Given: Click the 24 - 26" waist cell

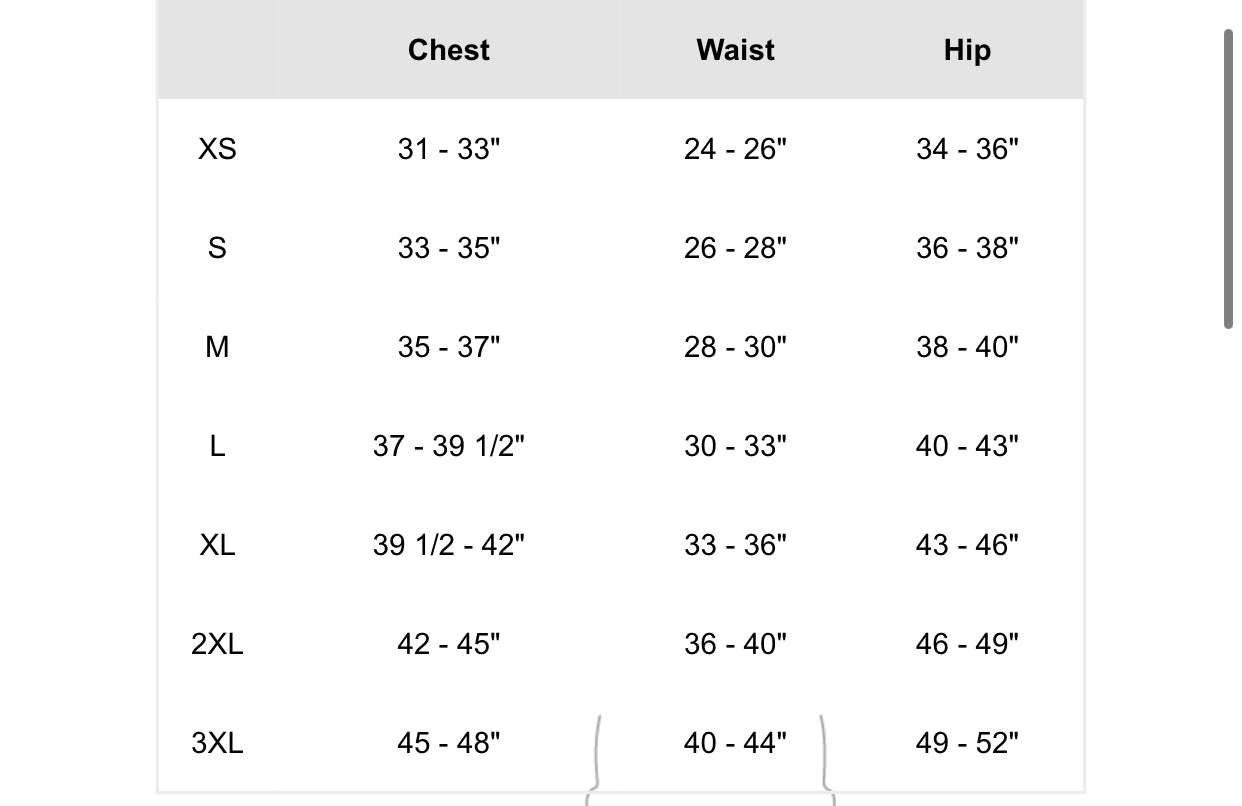Looking at the screenshot, I should 735,149.
